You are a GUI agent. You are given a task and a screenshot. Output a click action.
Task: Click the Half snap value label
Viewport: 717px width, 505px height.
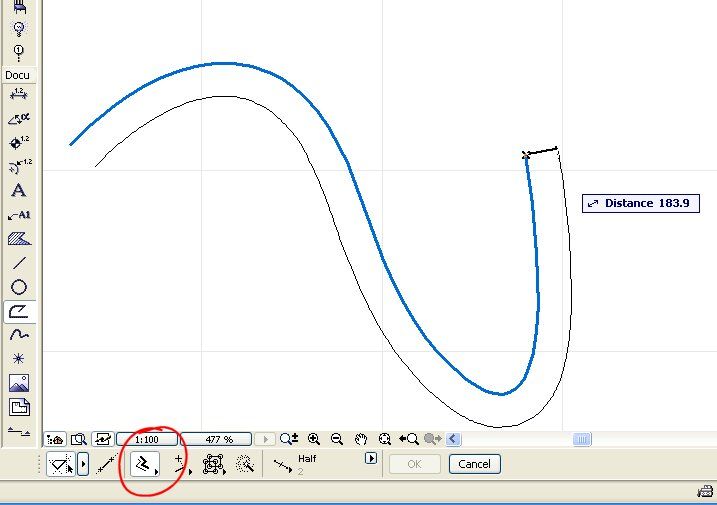pos(307,459)
